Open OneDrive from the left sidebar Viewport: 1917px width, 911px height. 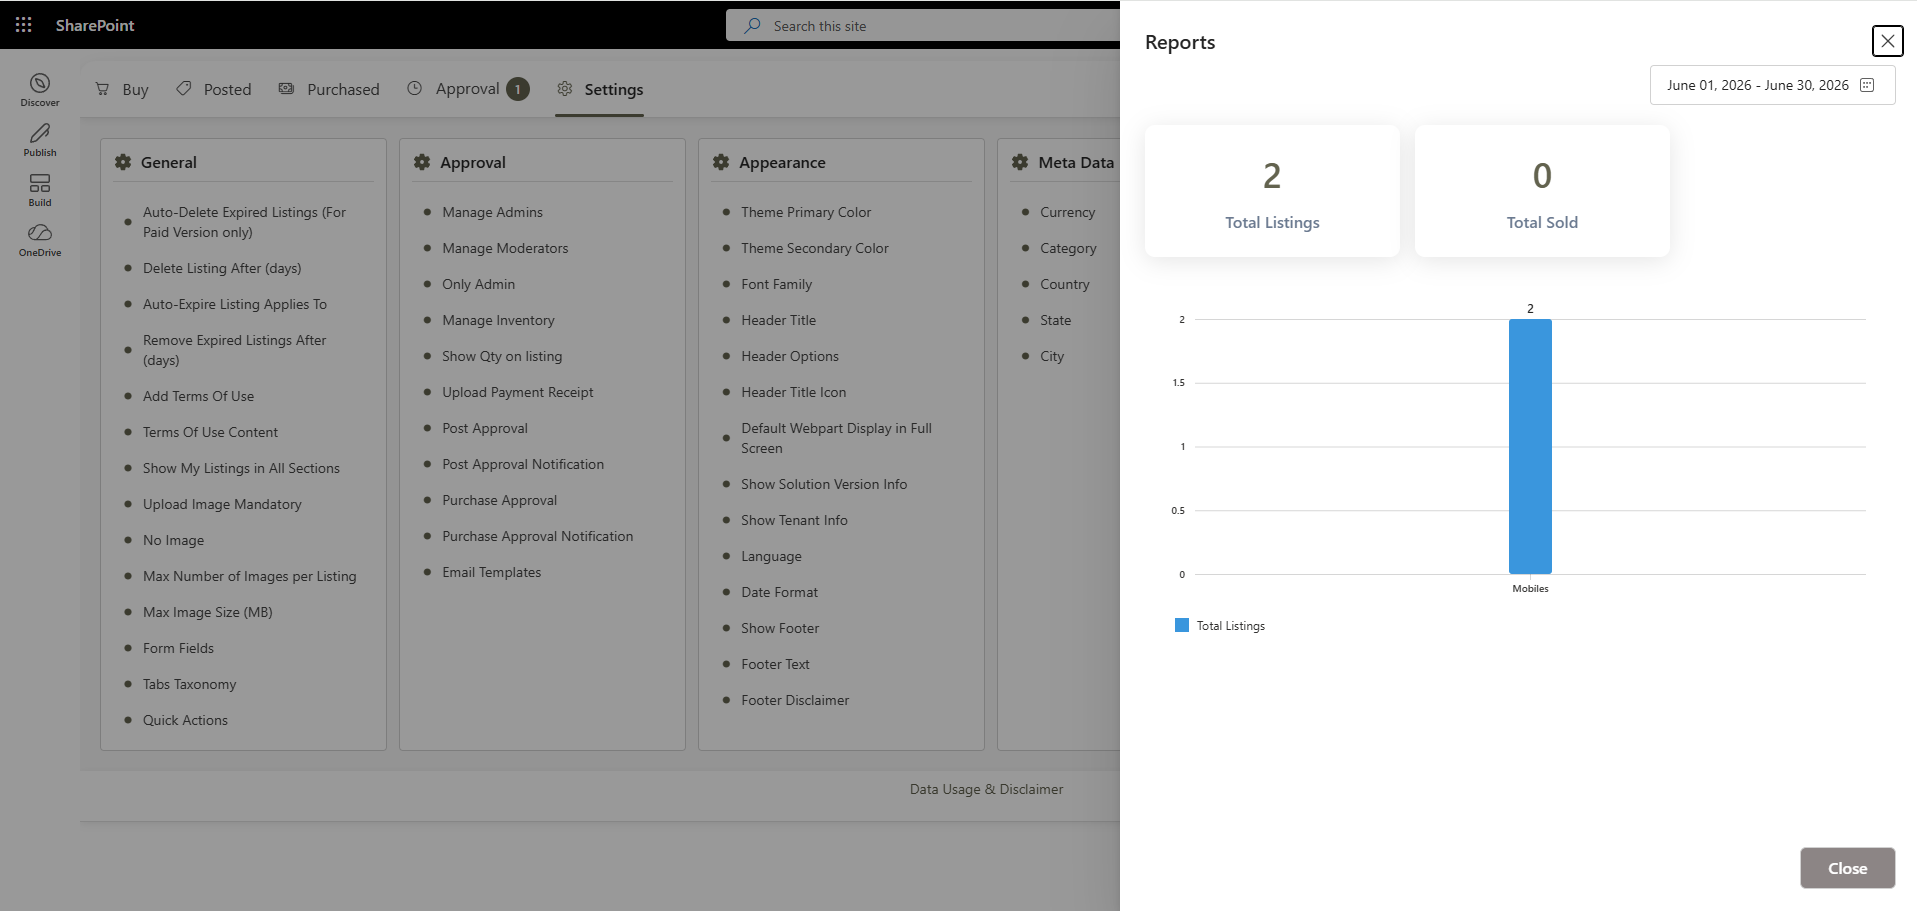40,240
